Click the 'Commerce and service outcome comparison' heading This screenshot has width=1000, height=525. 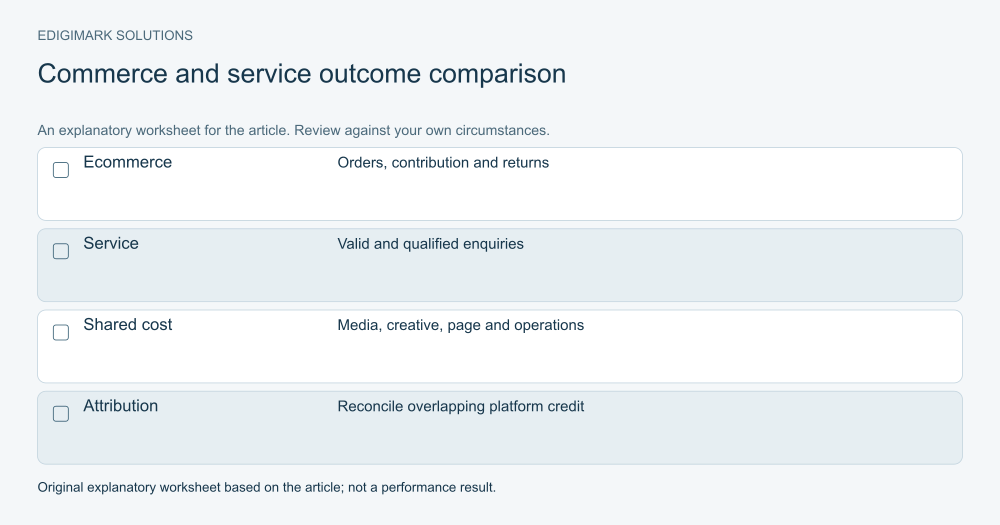point(302,74)
